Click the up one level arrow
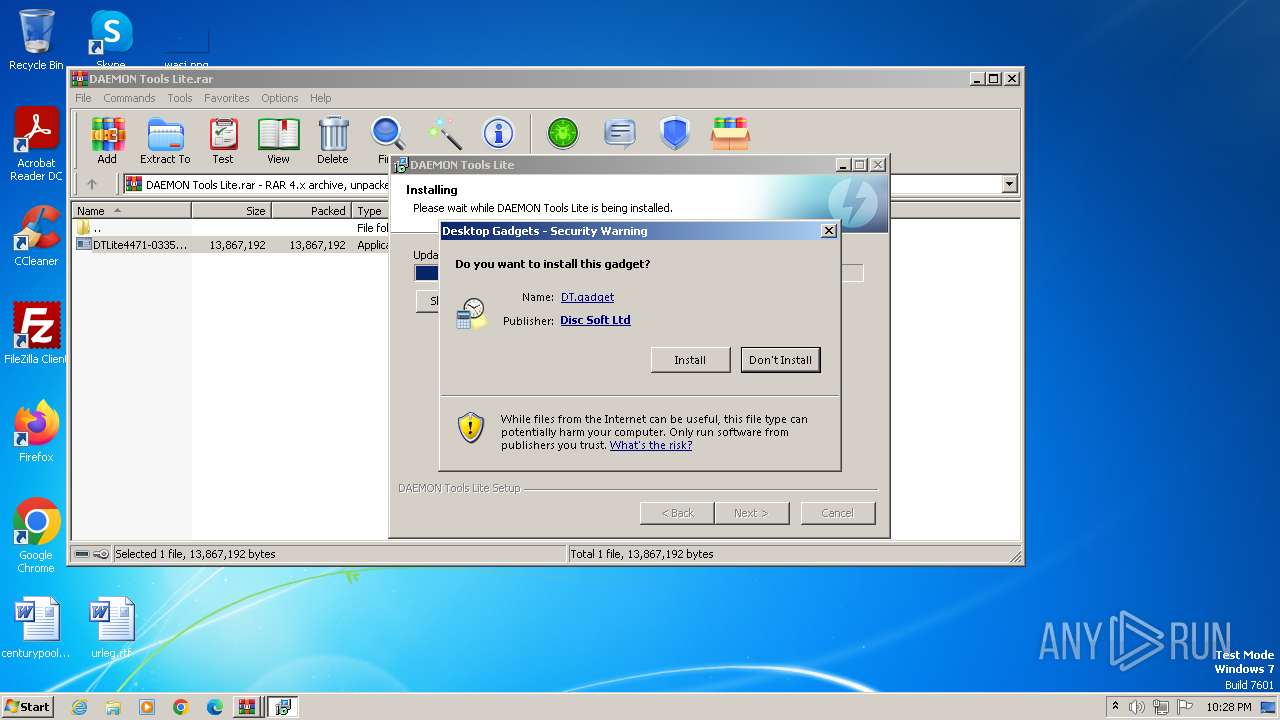This screenshot has height=720, width=1280. (92, 184)
